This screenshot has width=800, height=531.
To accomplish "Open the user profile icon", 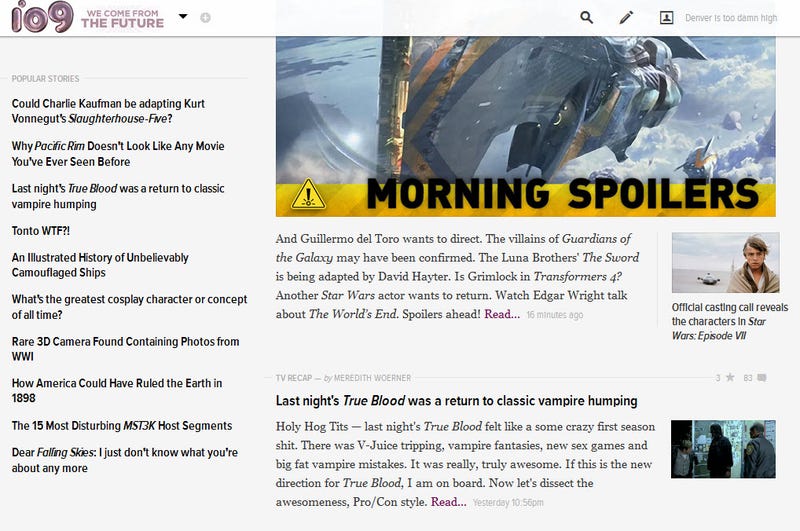I will pyautogui.click(x=666, y=17).
